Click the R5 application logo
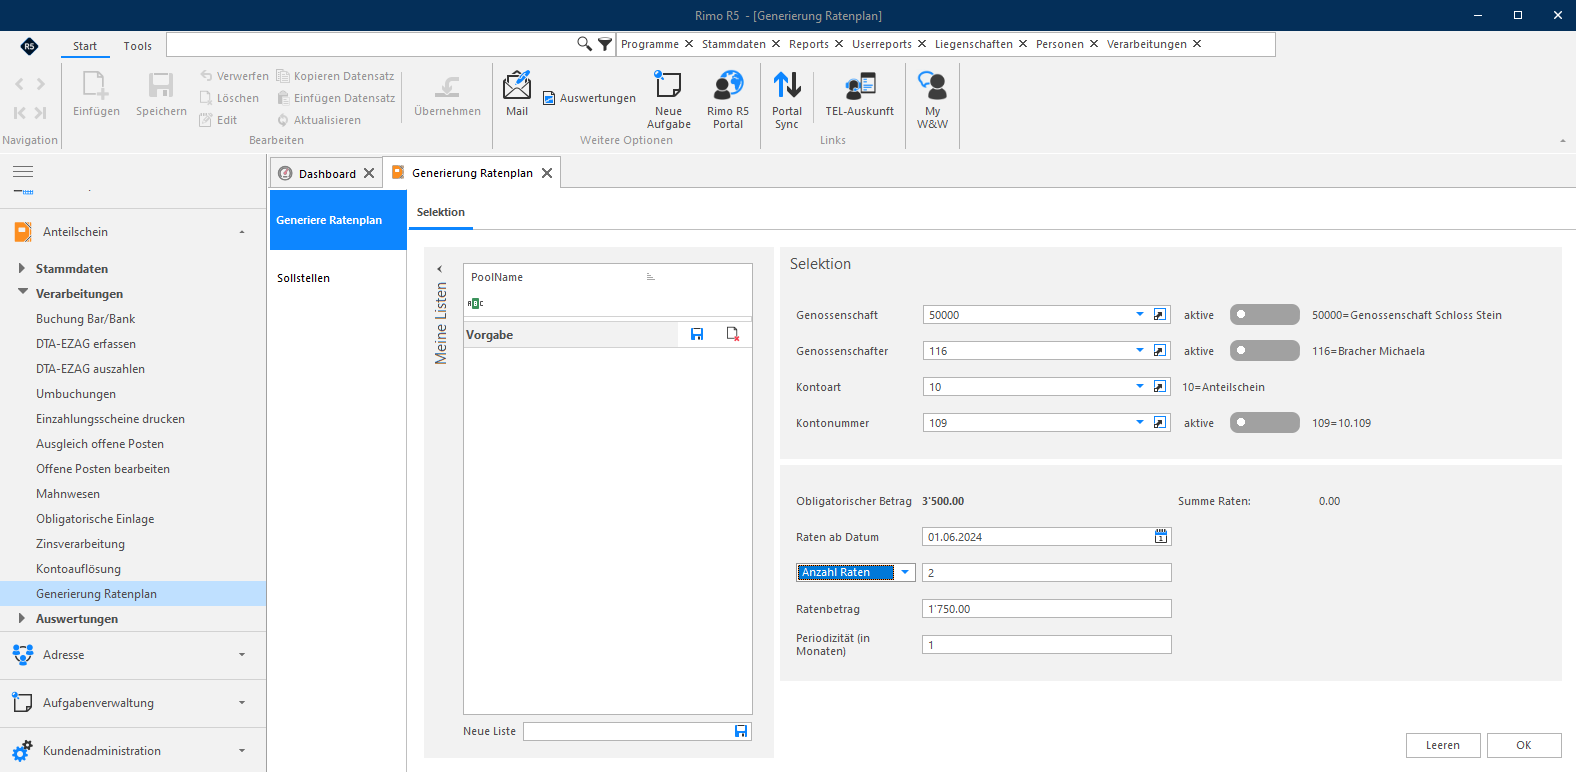Viewport: 1576px width, 772px height. click(29, 46)
